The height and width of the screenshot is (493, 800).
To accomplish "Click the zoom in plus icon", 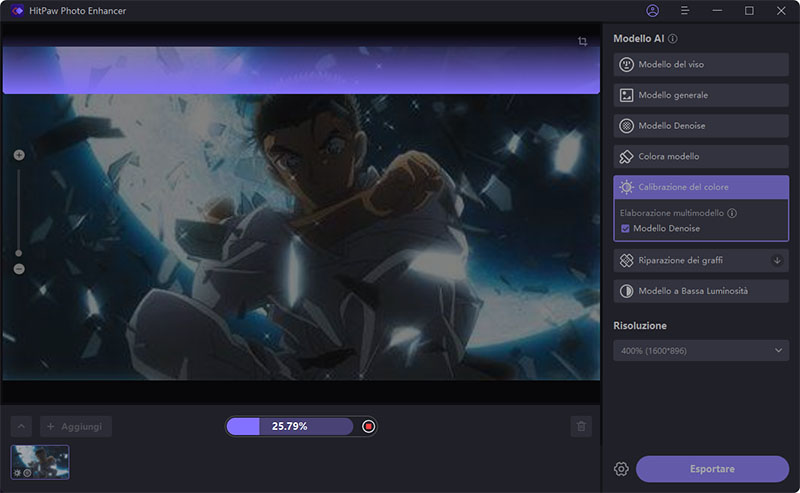I will click(x=19, y=155).
